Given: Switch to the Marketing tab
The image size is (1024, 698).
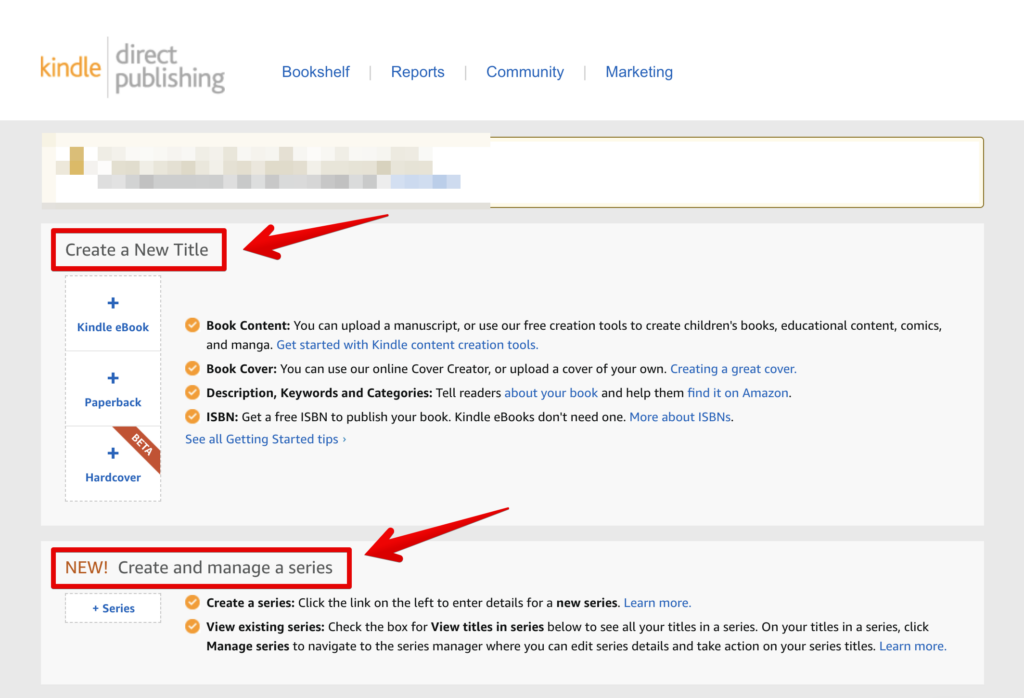Looking at the screenshot, I should point(639,72).
